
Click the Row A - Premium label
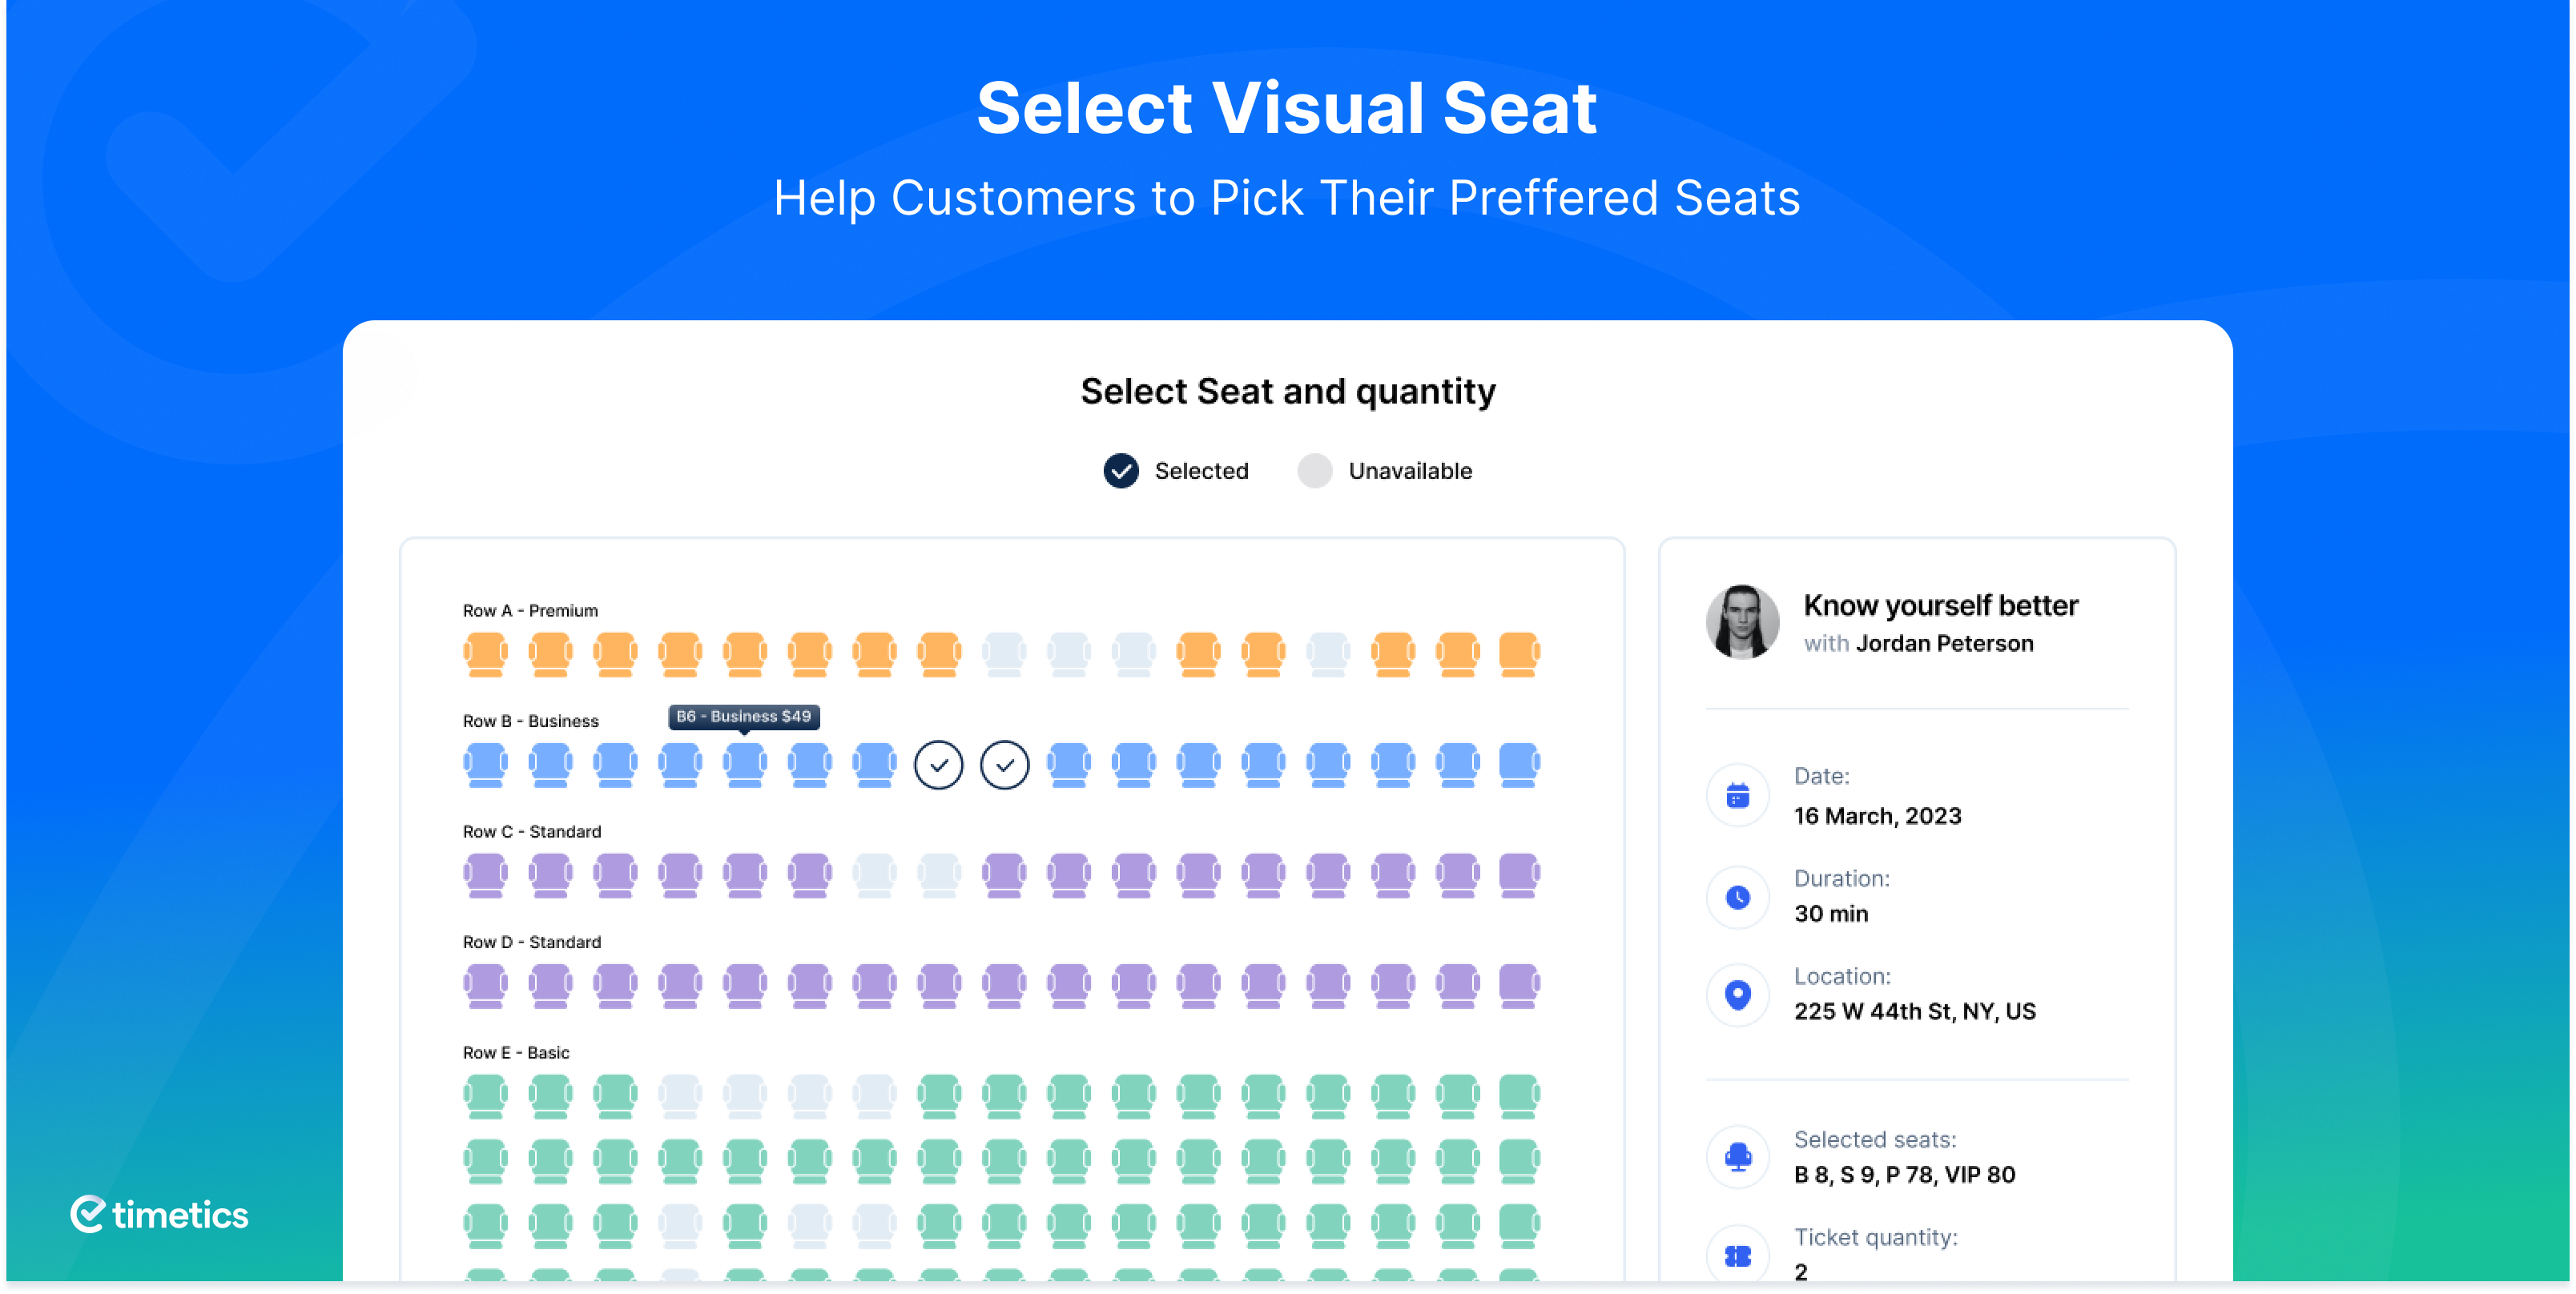530,610
